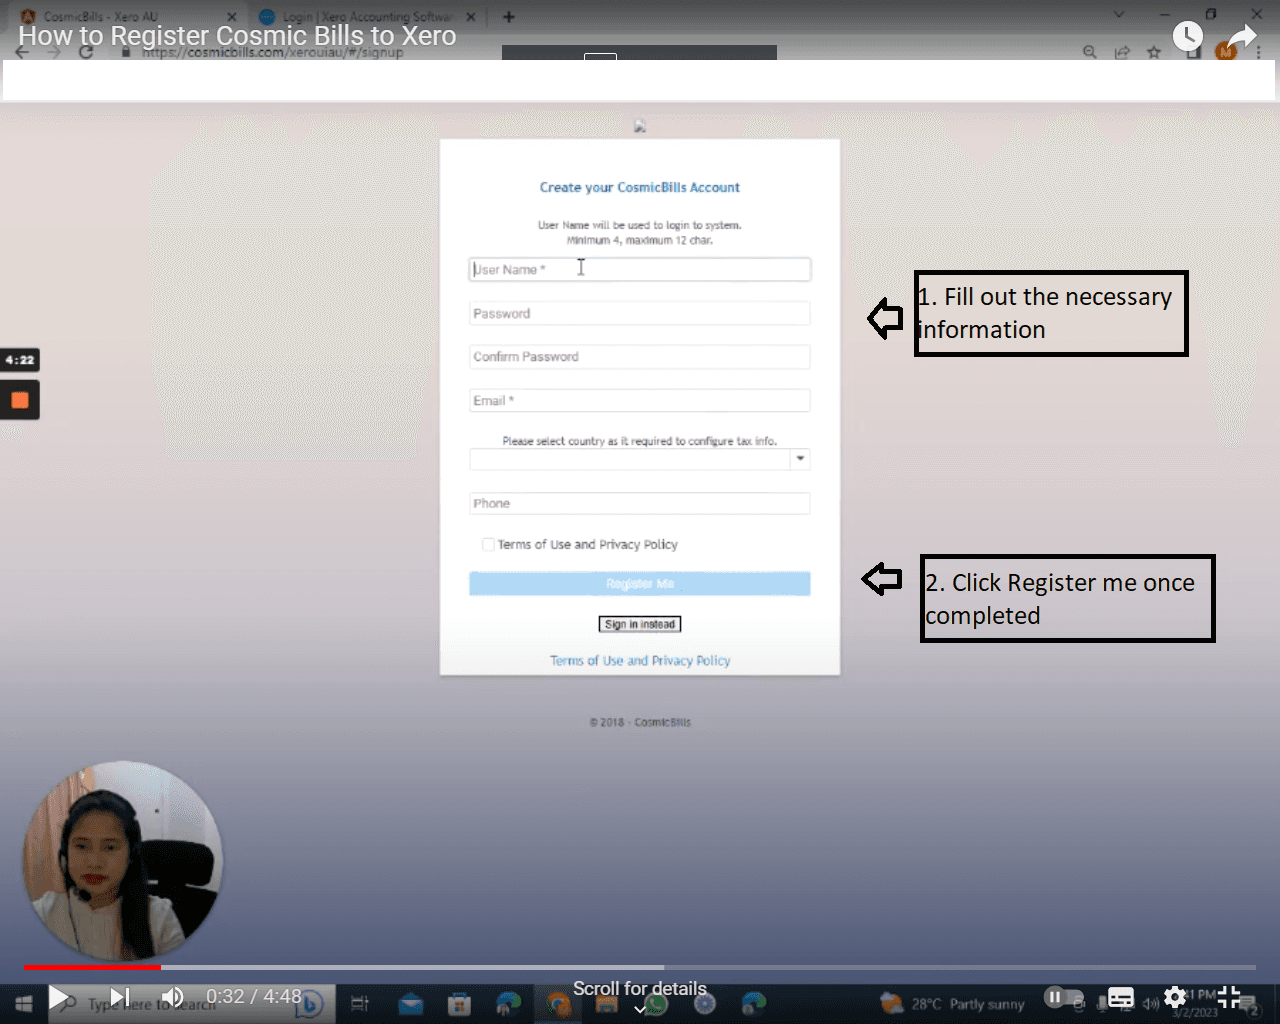This screenshot has width=1280, height=1024.
Task: Click the browser zoom magnifier icon
Action: point(1090,52)
